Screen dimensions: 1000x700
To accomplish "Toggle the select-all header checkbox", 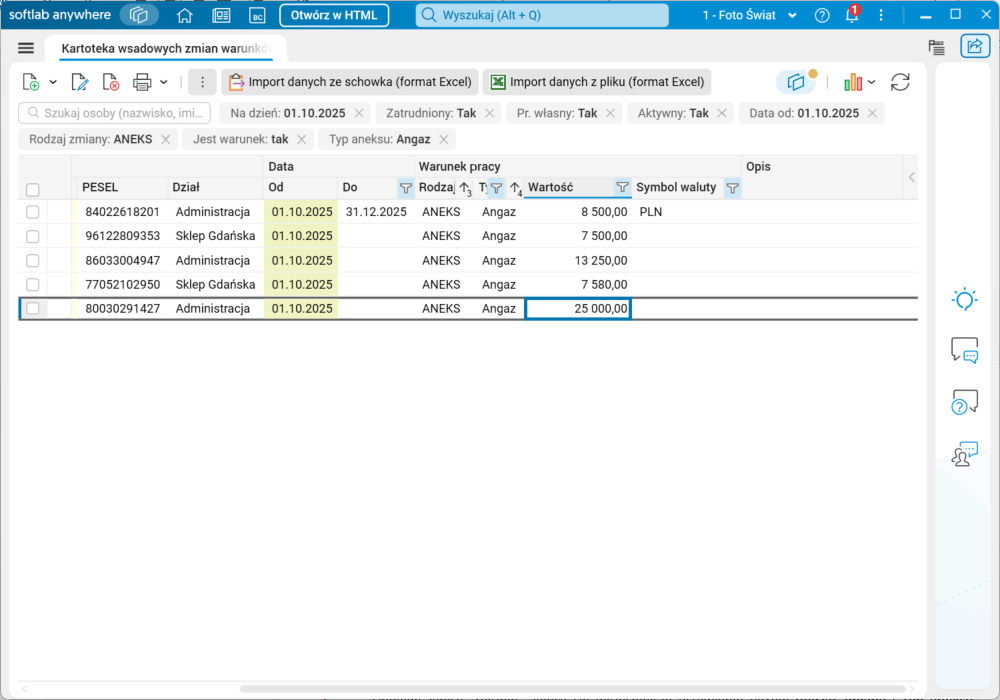I will tap(33, 189).
